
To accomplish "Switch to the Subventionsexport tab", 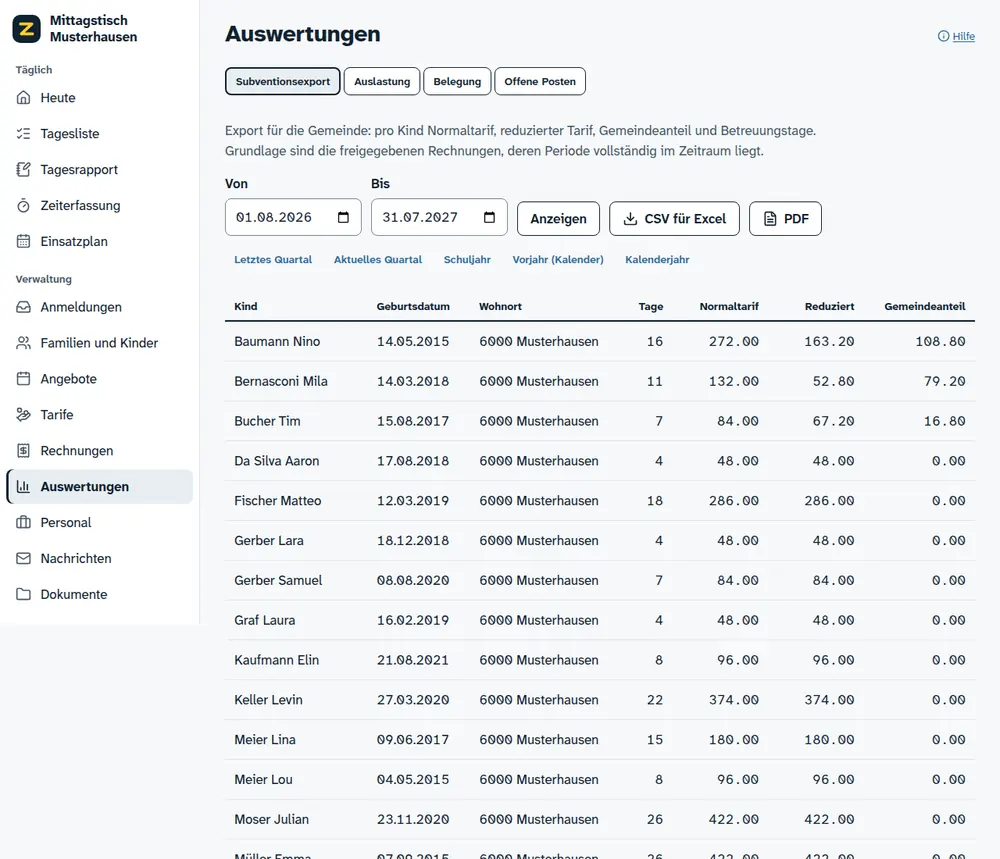I will coord(283,81).
